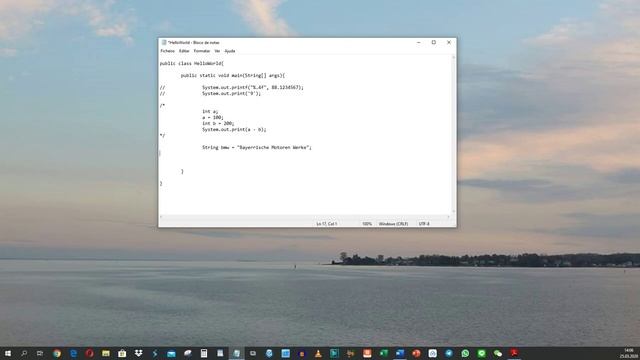Open WhatsApp from the taskbar
Screen dimensions: 640x360
click(x=465, y=353)
